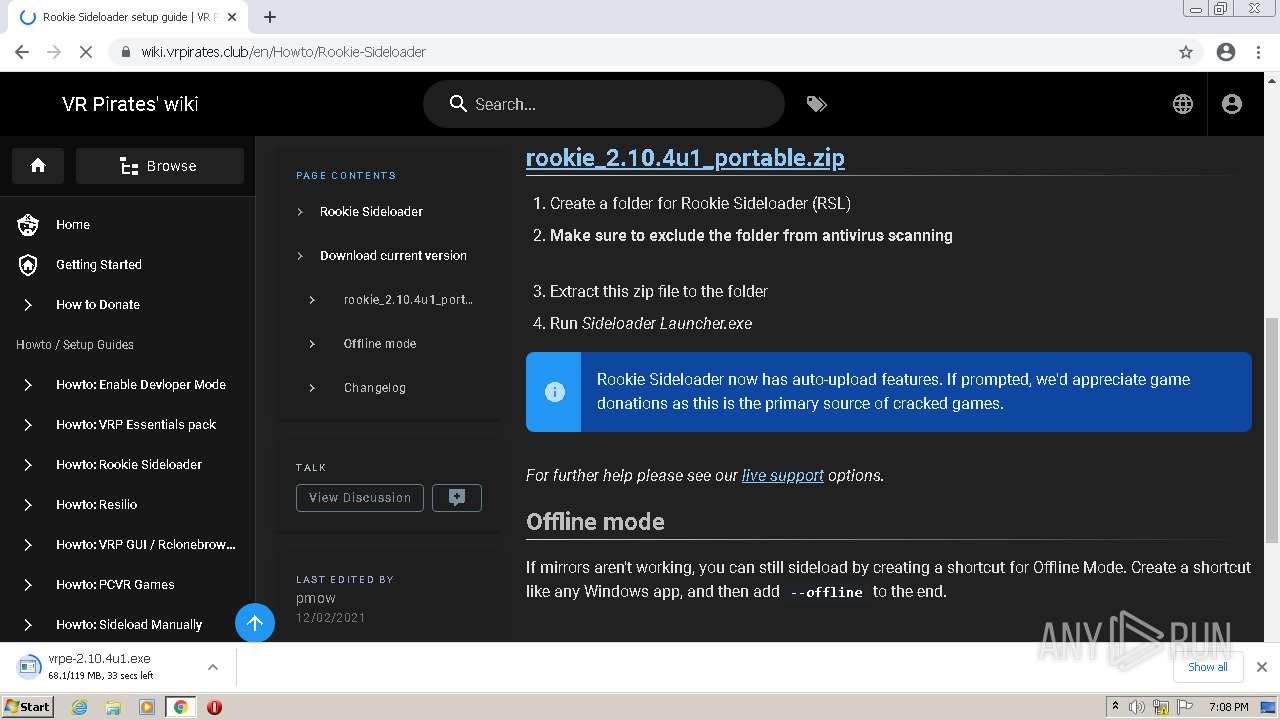Expand Howto: Rookie Sideloader chevron in the left sidebar
The image size is (1280, 720).
28,465
